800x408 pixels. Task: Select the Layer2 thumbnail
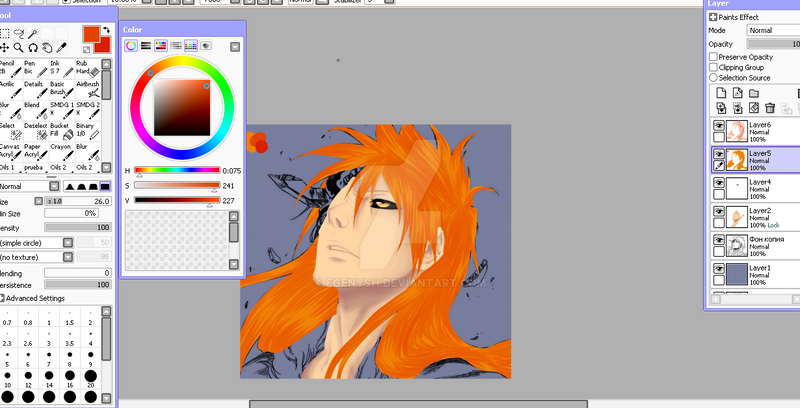click(x=737, y=216)
